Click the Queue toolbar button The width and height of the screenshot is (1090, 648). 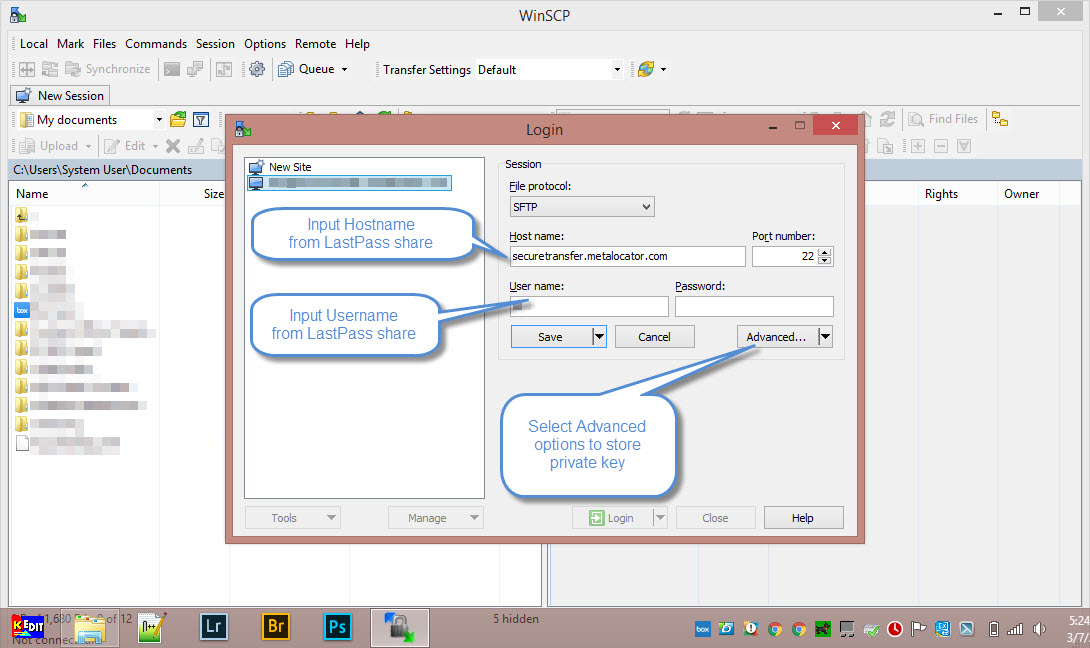click(307, 69)
